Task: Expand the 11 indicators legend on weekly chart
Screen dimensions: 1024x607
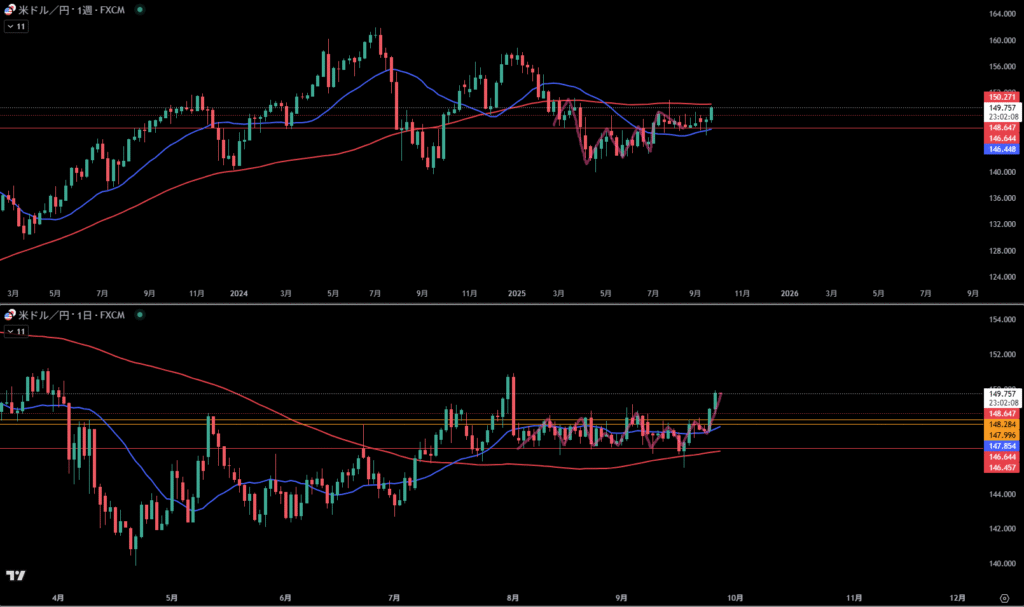Action: coord(16,26)
